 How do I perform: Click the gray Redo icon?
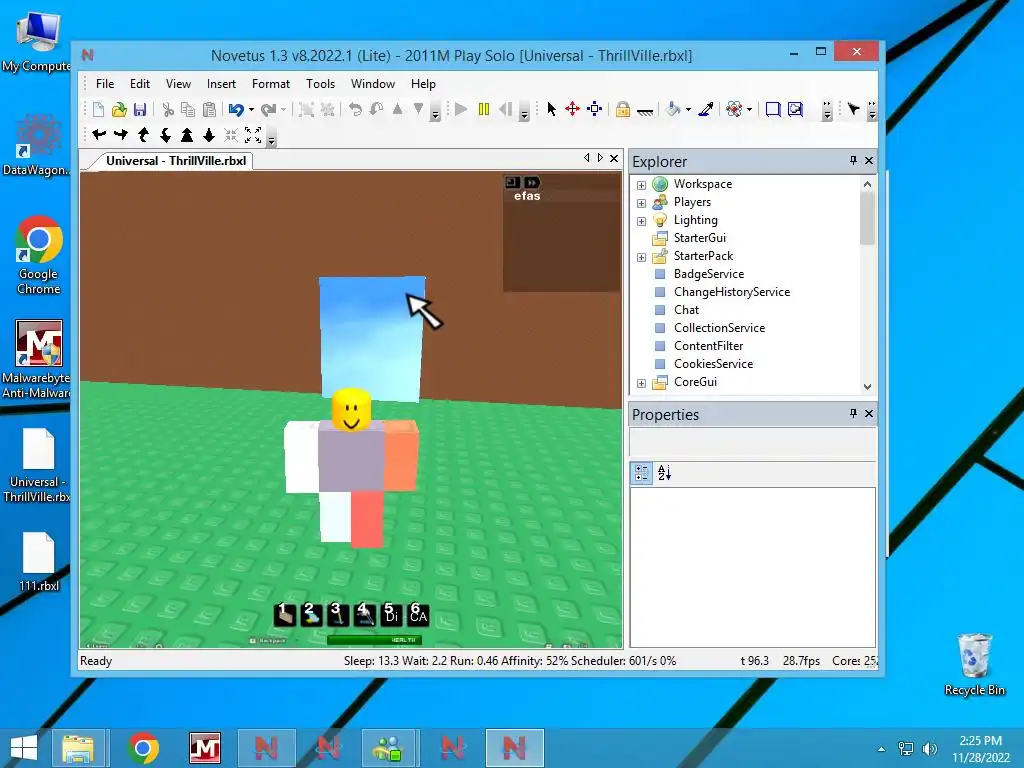click(268, 109)
